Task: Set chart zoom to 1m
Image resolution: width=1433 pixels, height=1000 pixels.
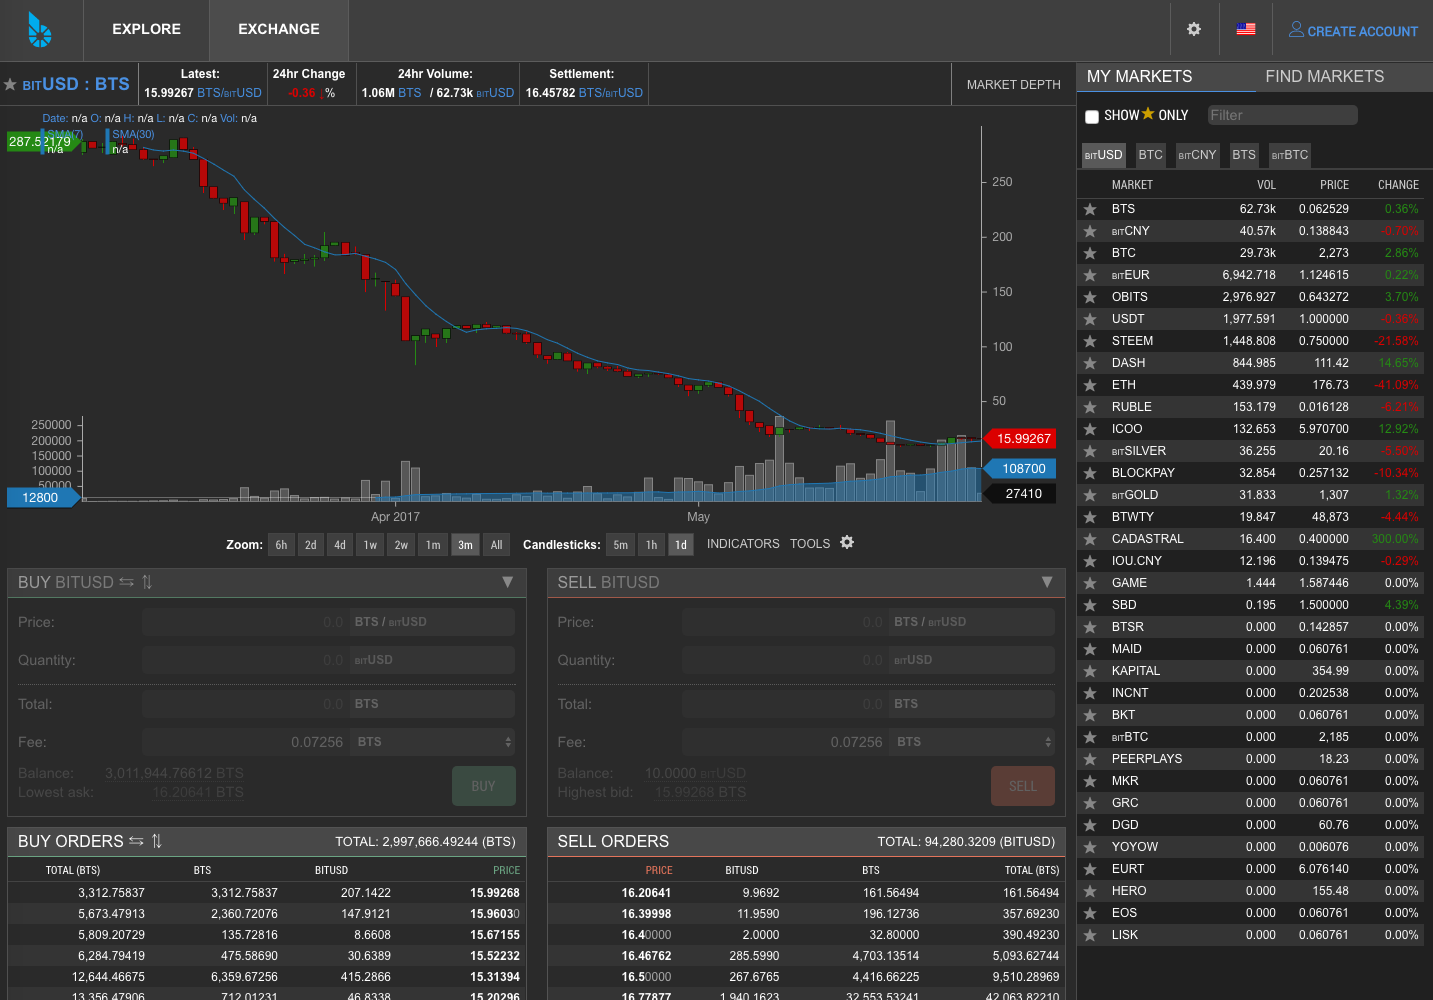Action: (433, 545)
